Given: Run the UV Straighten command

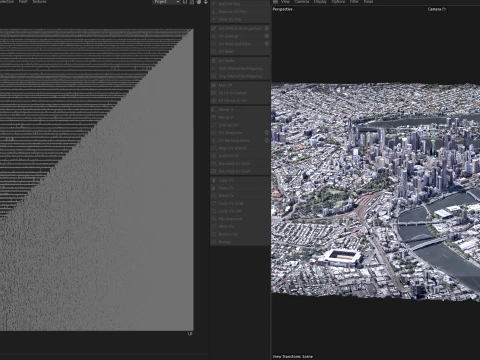Looking at the screenshot, I should [x=237, y=133].
